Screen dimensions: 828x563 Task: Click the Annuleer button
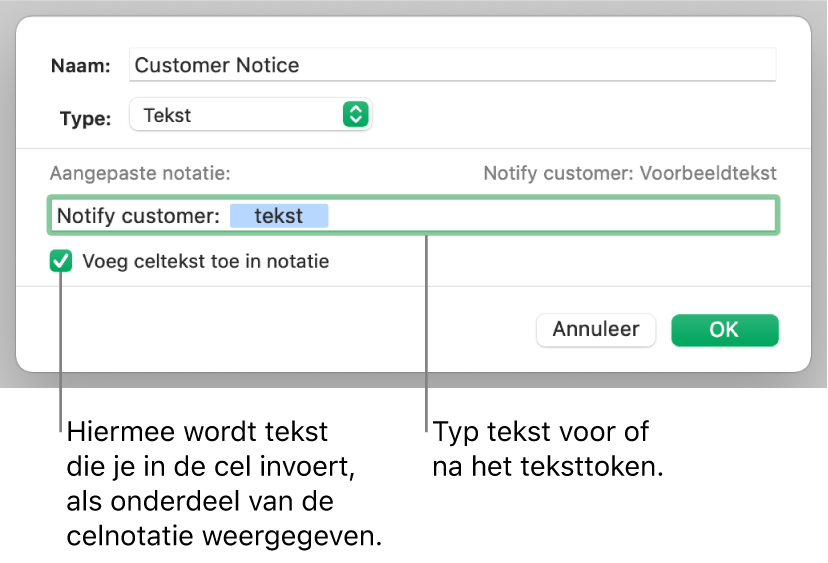coord(596,329)
